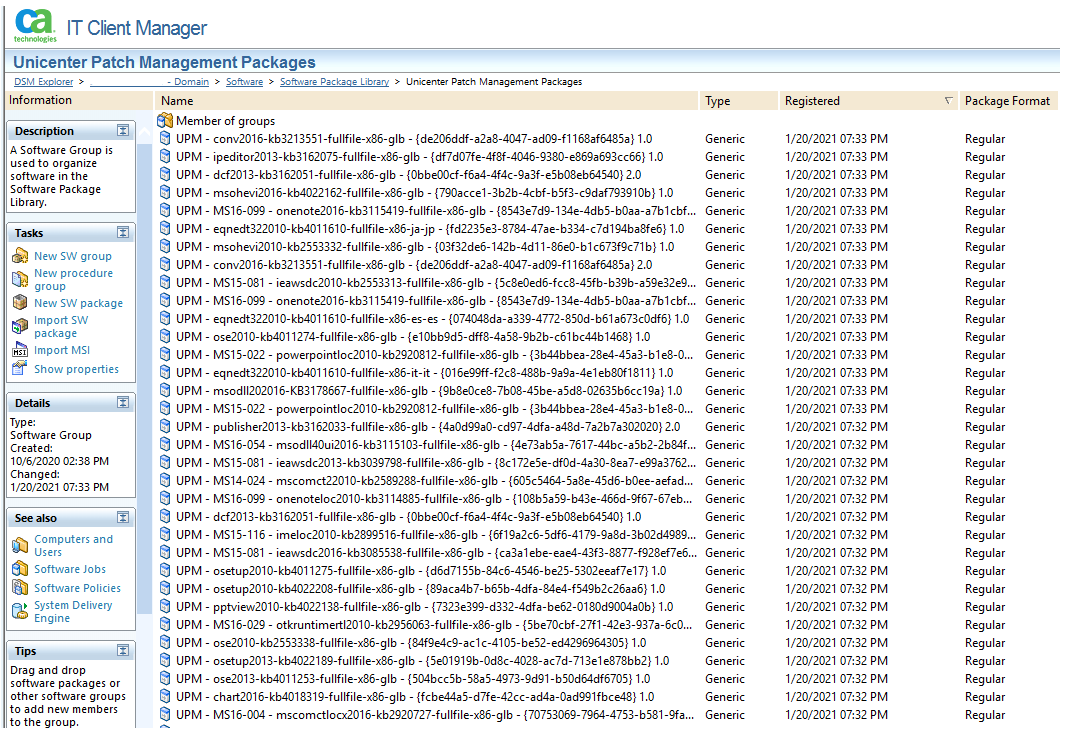
Task: Select UPM eqnedt322010 it-it package row
Action: point(607,373)
